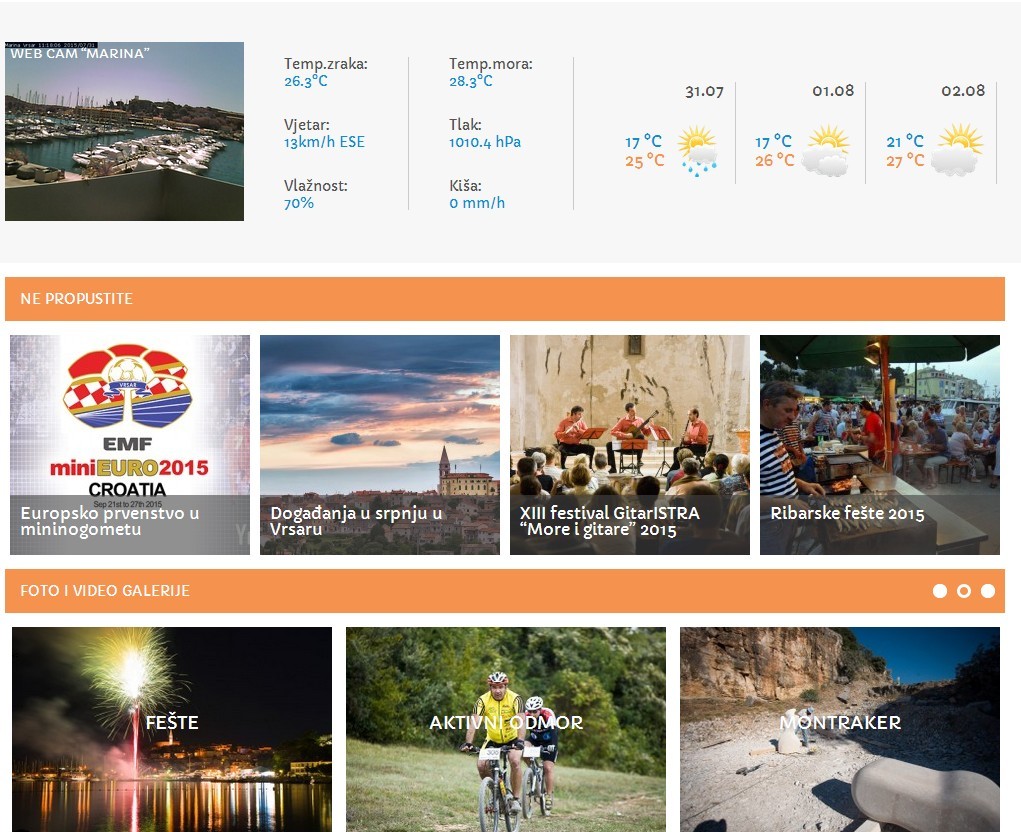1021x832 pixels.
Task: Click the Temp.zraka label
Action: 326,64
